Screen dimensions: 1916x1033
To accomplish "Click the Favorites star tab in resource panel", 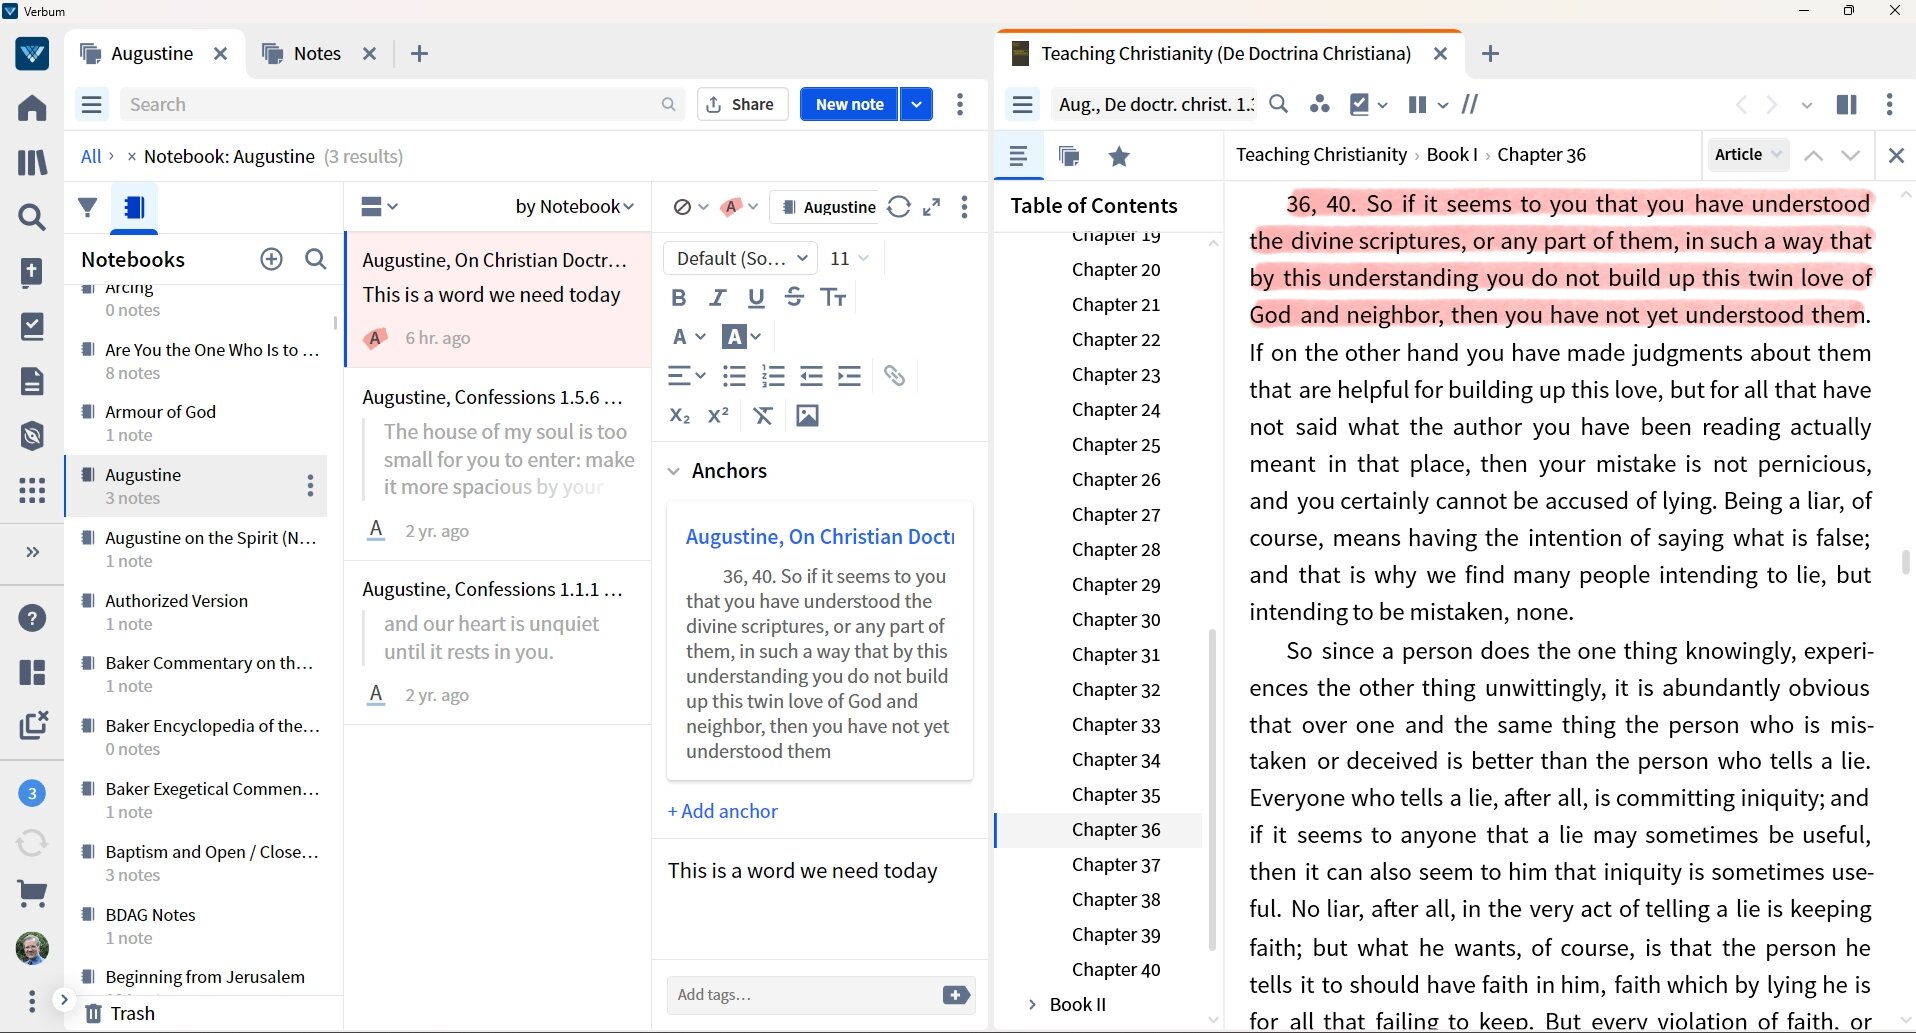I will pos(1119,156).
